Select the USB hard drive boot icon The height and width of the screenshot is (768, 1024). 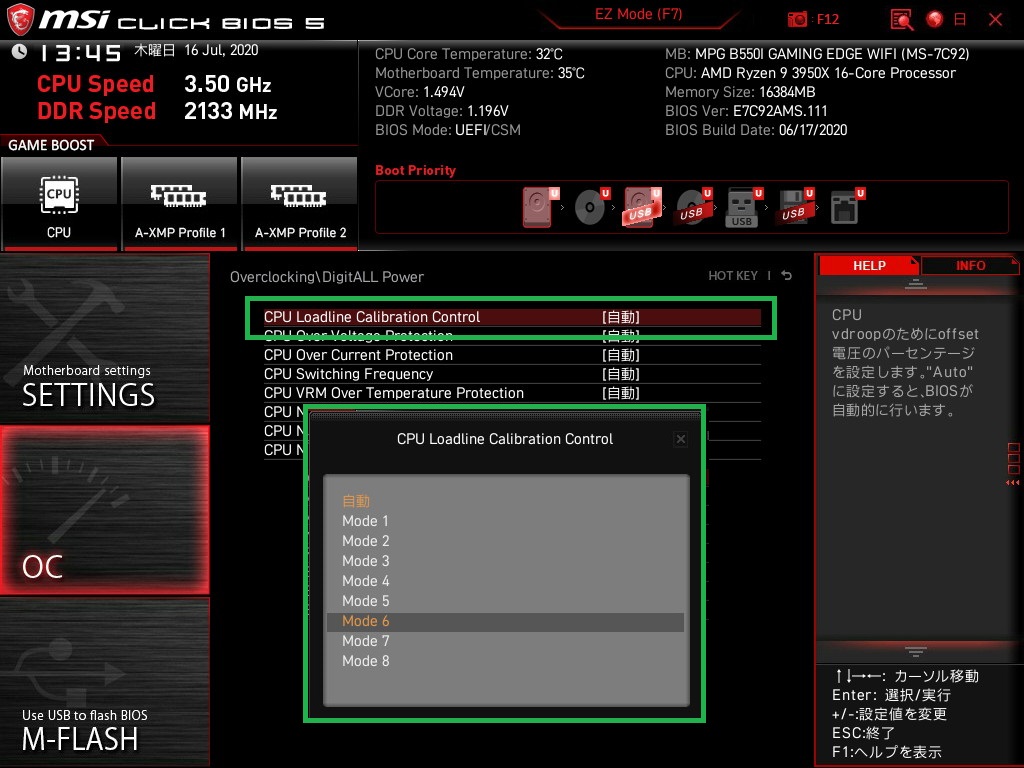pos(642,207)
